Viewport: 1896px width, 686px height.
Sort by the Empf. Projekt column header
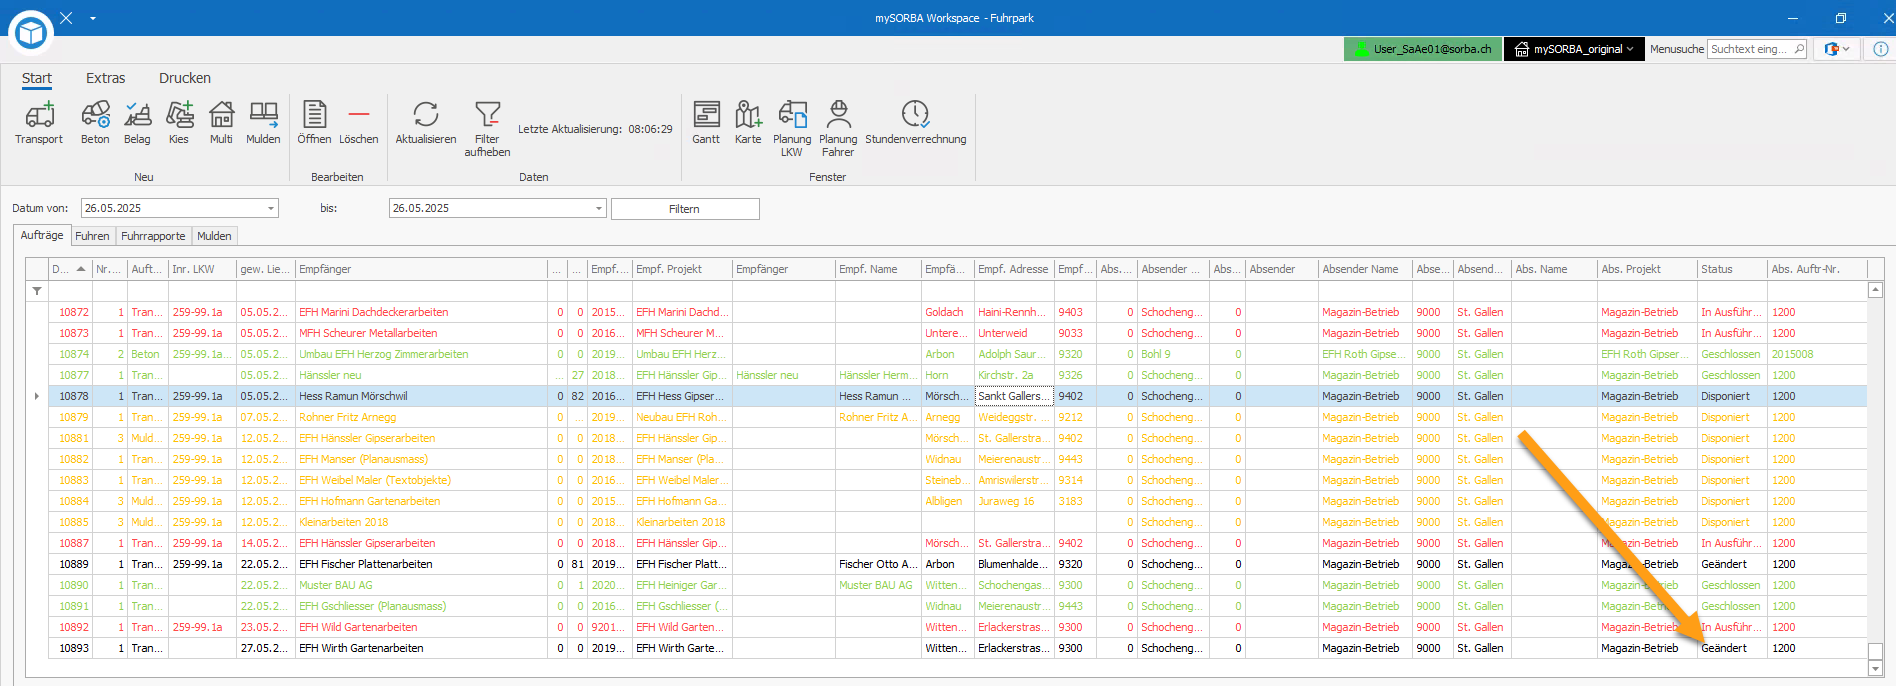682,269
